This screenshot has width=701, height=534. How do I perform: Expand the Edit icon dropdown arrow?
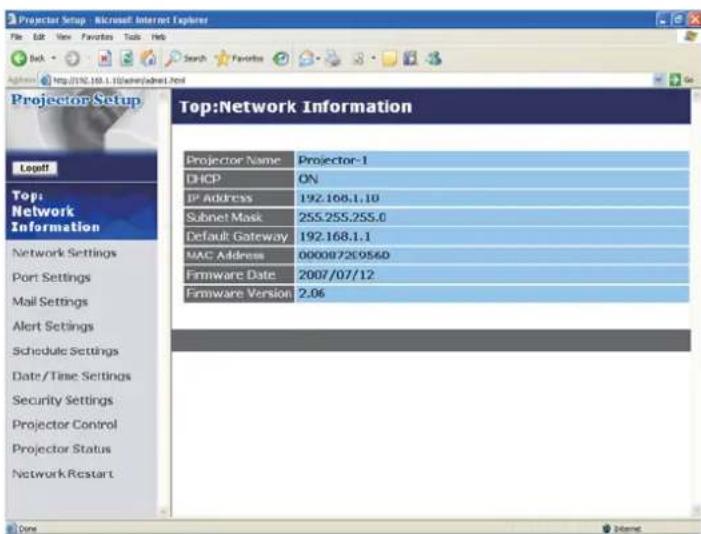tap(373, 59)
